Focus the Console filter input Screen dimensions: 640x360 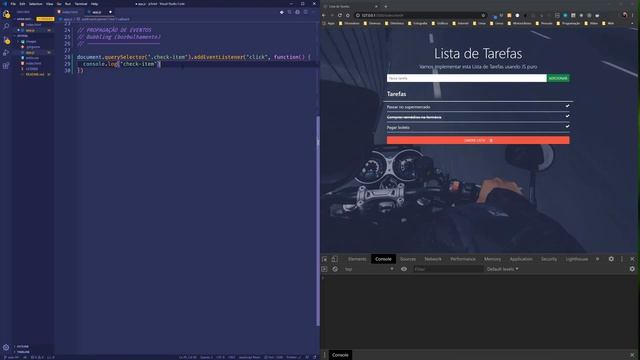click(x=448, y=269)
